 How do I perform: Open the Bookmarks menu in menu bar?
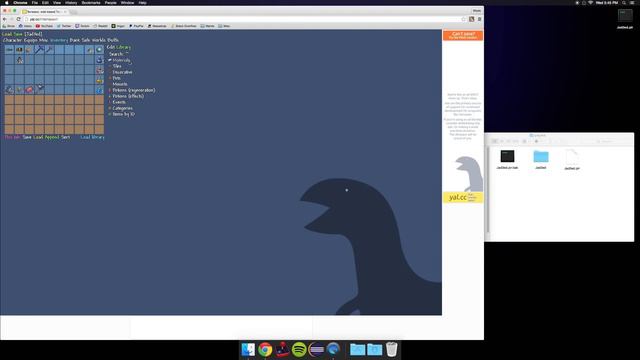tap(91, 2)
